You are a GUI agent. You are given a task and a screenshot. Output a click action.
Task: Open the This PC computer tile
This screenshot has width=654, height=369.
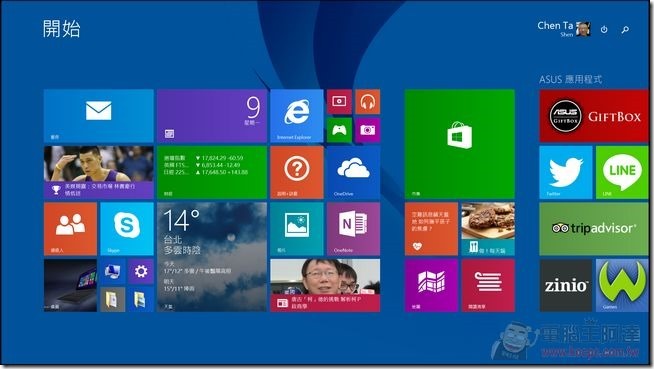coord(113,271)
